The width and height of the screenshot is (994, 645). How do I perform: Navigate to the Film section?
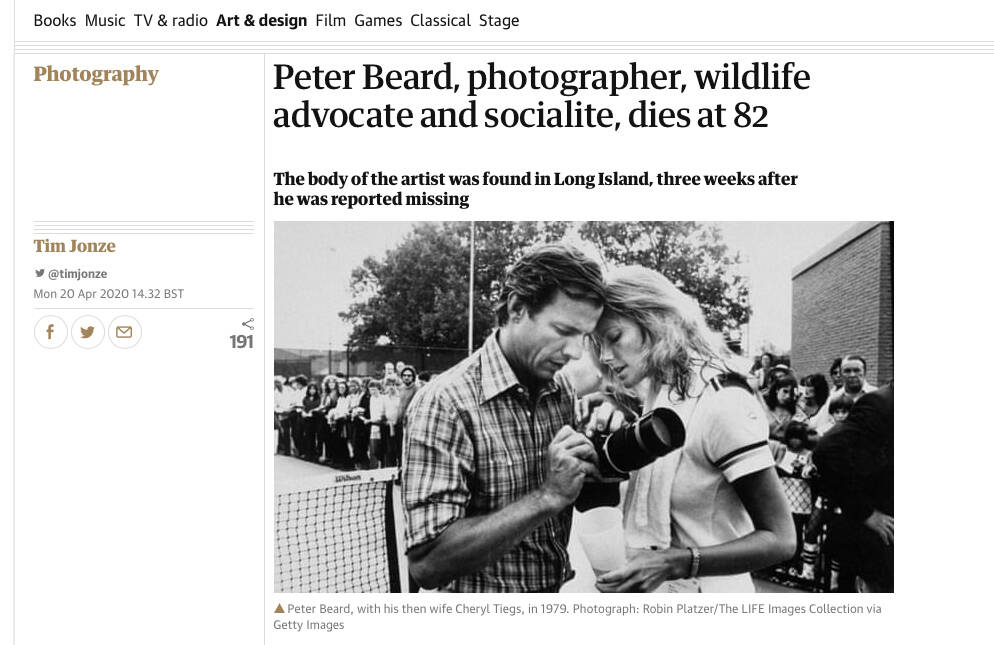330,20
